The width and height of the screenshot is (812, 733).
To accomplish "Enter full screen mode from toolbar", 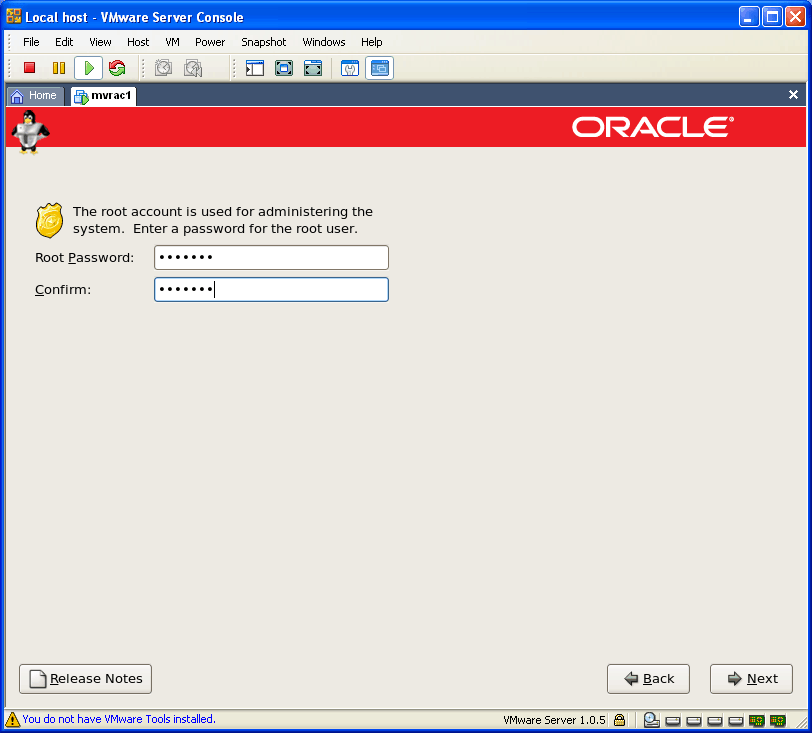I will [284, 68].
